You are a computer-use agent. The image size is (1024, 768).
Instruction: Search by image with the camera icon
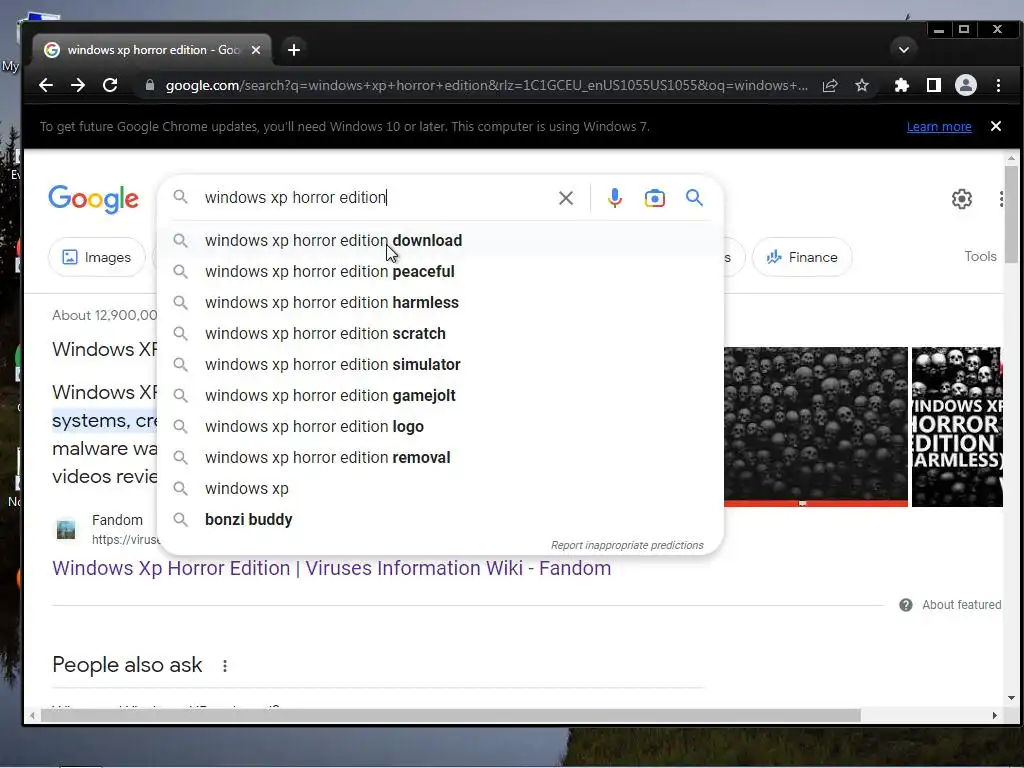[x=654, y=198]
